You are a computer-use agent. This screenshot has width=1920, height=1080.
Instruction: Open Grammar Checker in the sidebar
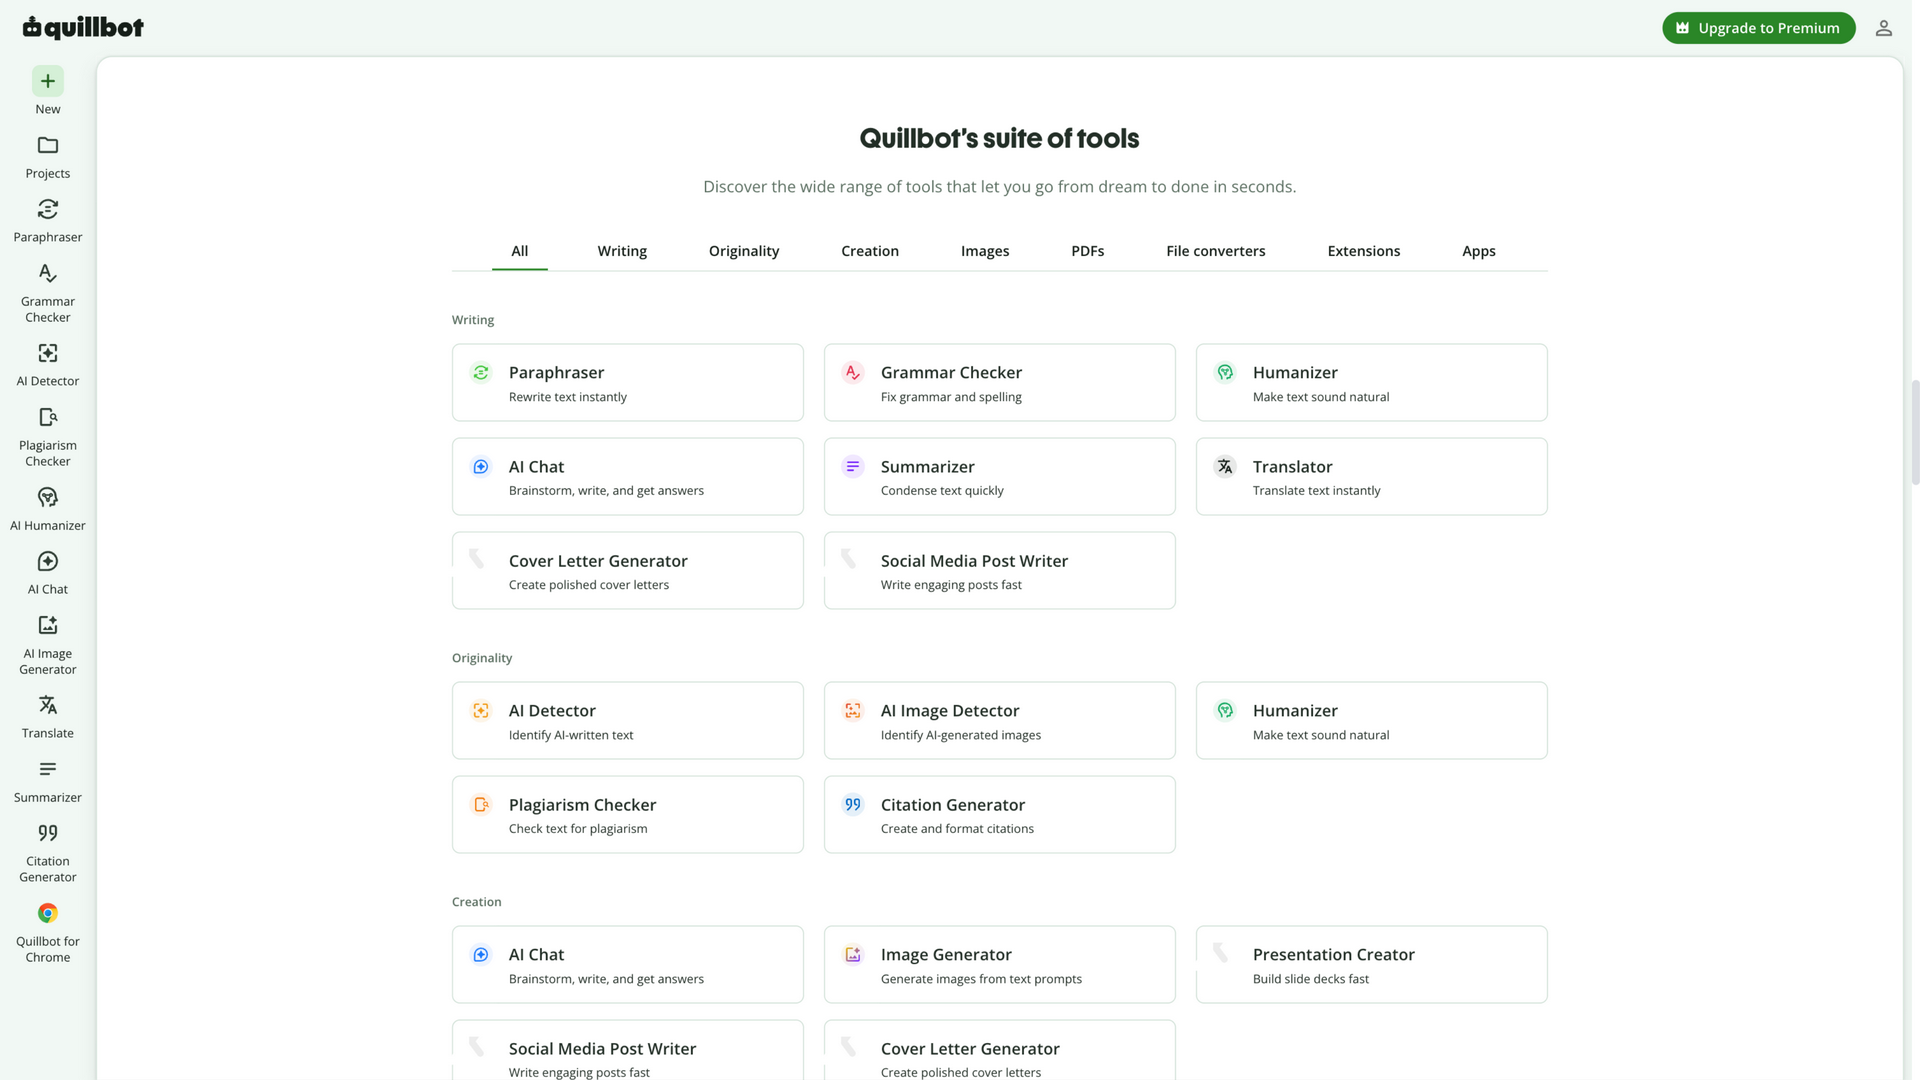click(x=47, y=293)
